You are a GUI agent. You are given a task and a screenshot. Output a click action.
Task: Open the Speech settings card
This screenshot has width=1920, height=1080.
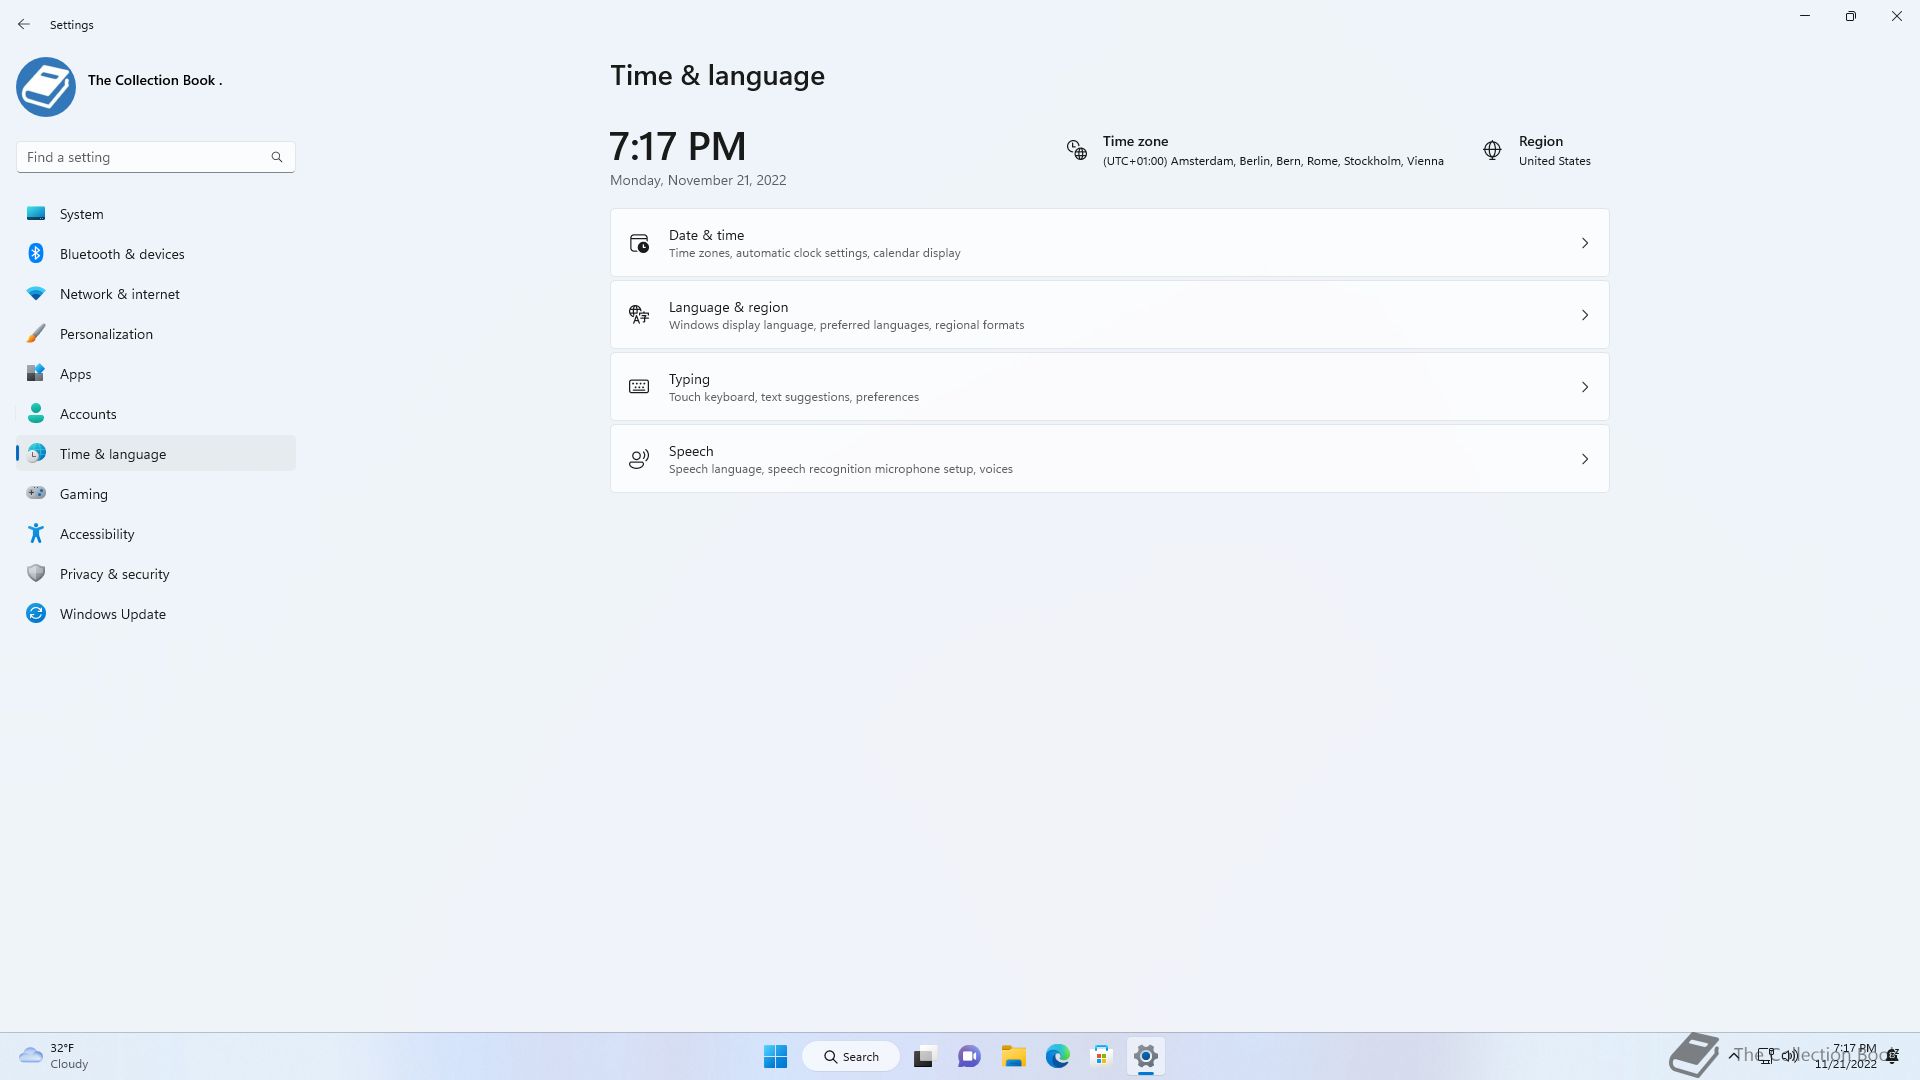pos(1110,459)
